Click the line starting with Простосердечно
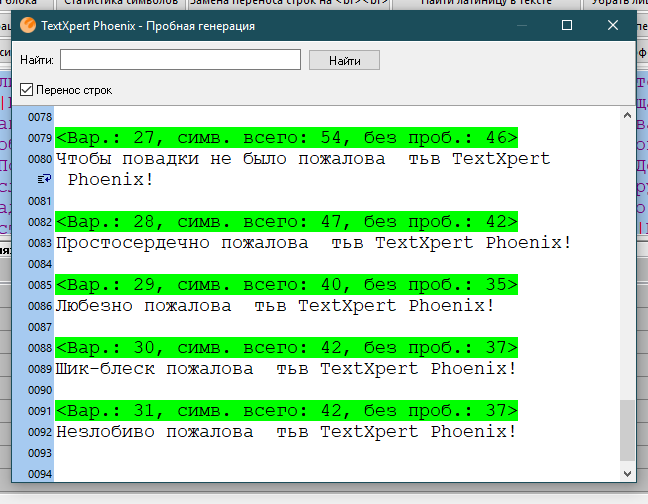This screenshot has height=504, width=648. pos(314,242)
